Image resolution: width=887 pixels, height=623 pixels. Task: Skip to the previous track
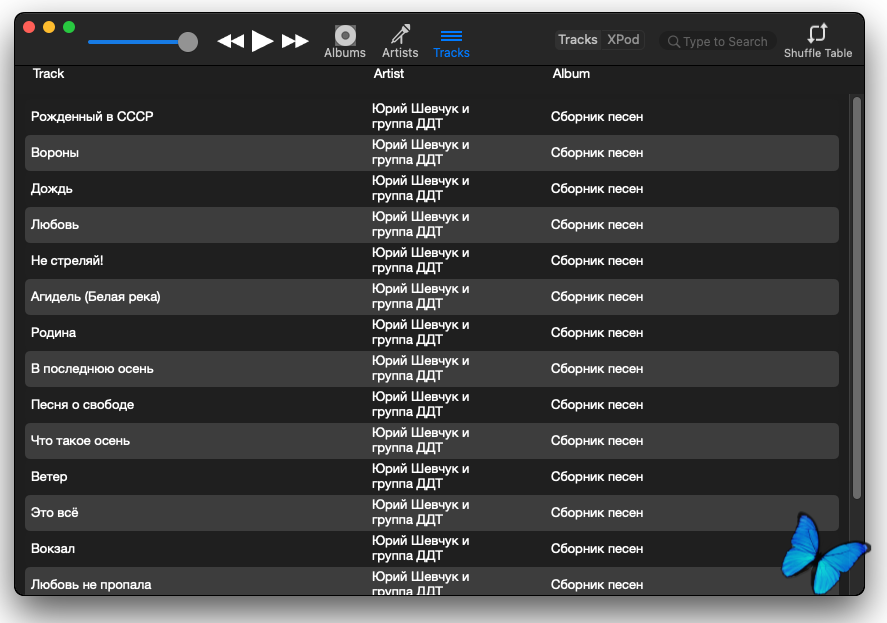pos(231,41)
